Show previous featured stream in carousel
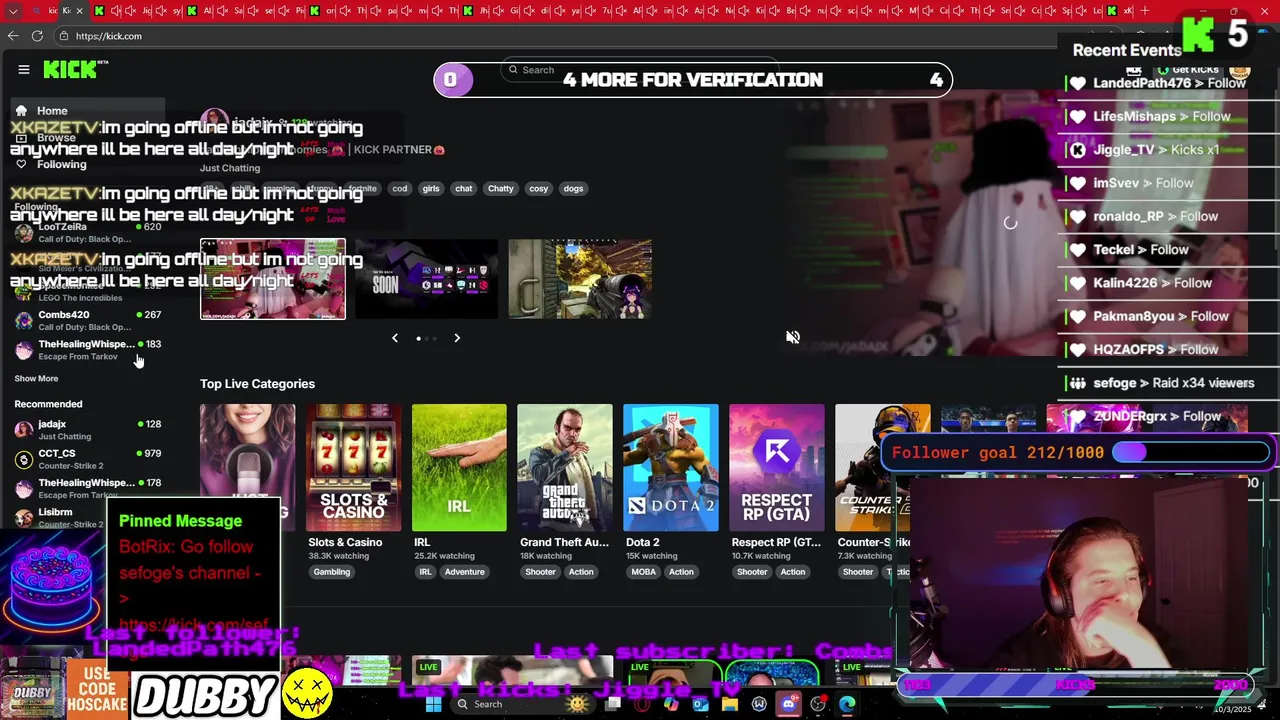Viewport: 1280px width, 720px height. click(x=395, y=338)
